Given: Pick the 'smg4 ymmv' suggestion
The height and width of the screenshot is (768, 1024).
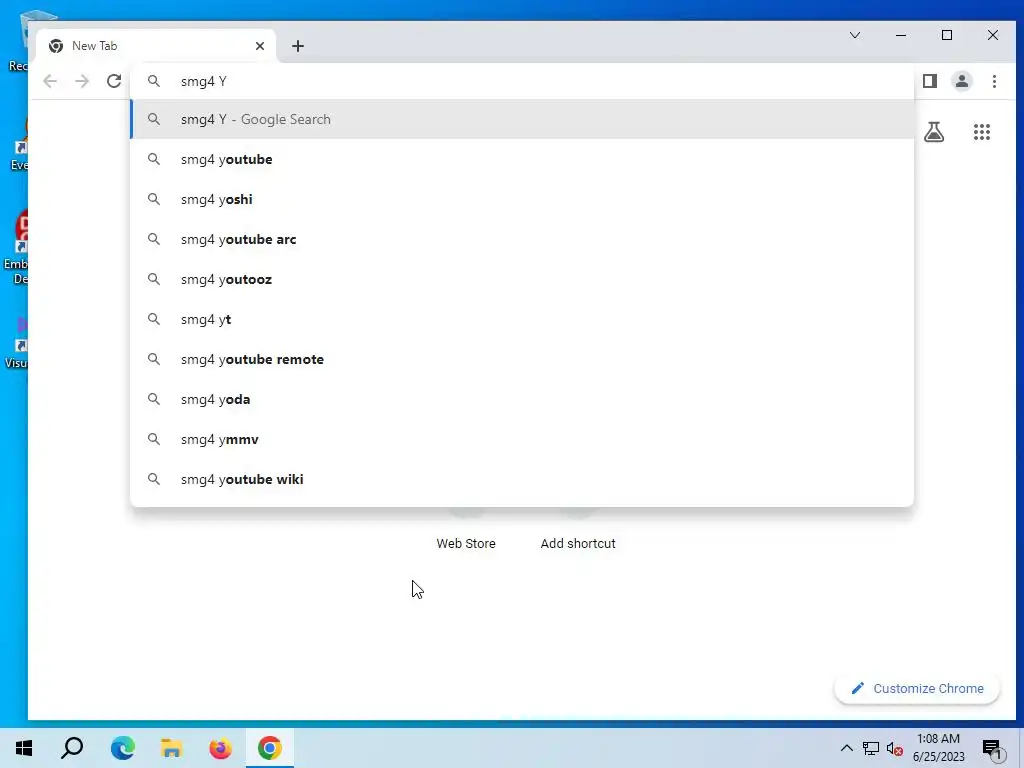Looking at the screenshot, I should pos(522,439).
